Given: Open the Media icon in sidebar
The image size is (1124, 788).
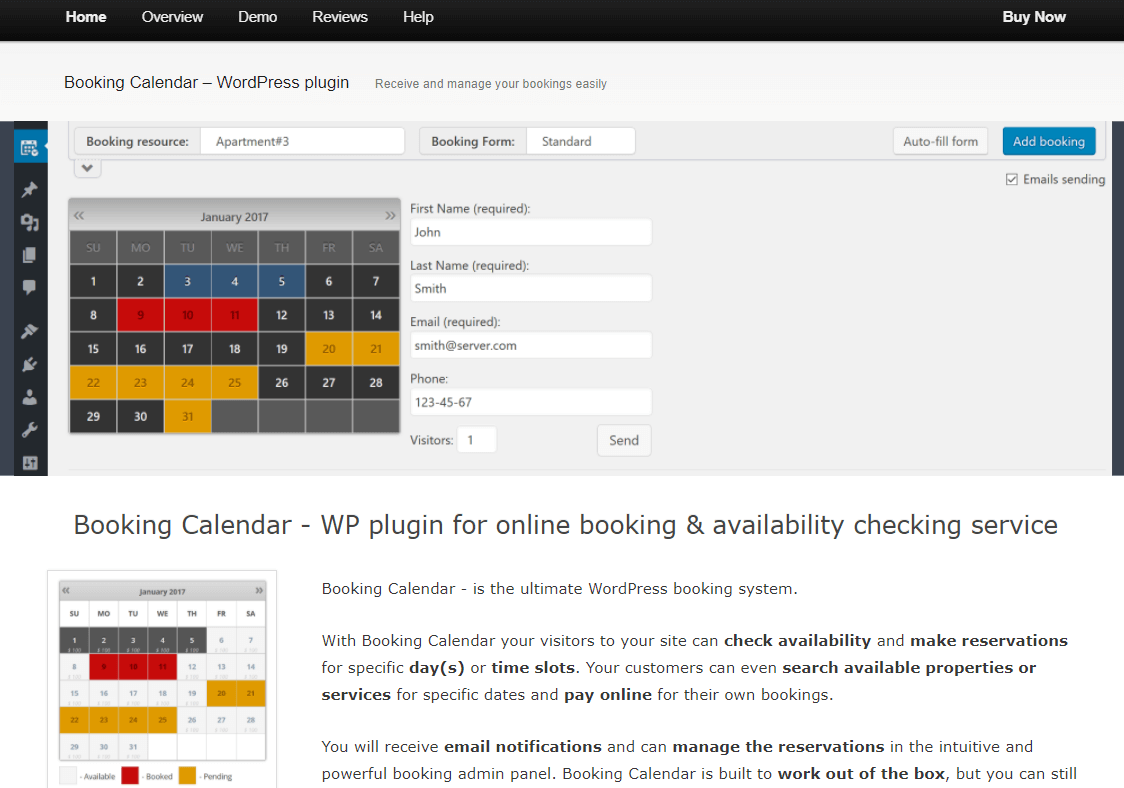Looking at the screenshot, I should pos(29,222).
